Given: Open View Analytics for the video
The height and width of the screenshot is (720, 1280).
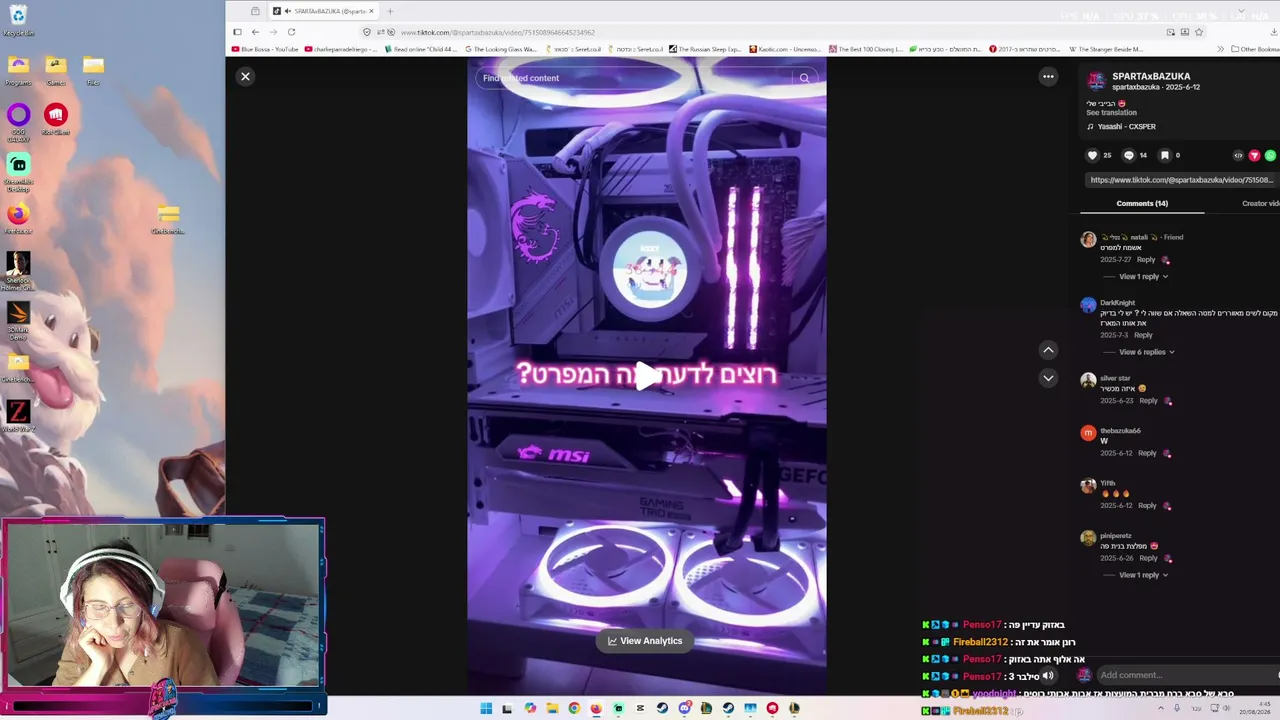Looking at the screenshot, I should tap(645, 641).
